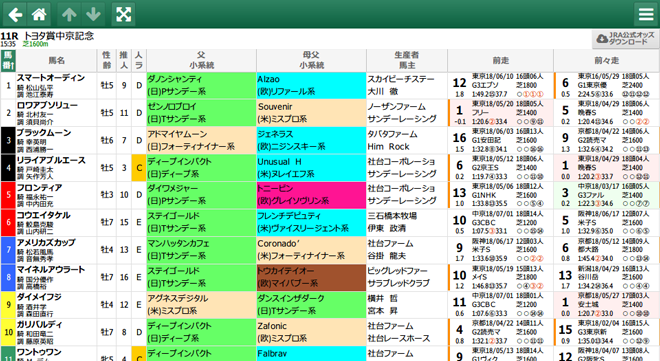This screenshot has height=361, width=660.
Task: Select damsire cell フレンチデピュティ
Action: 311,222
